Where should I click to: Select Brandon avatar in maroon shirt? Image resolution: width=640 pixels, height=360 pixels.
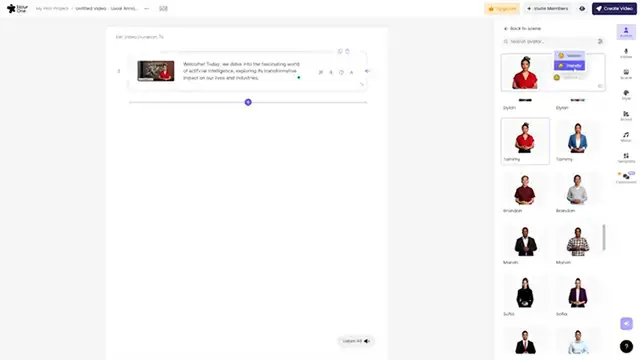click(525, 193)
